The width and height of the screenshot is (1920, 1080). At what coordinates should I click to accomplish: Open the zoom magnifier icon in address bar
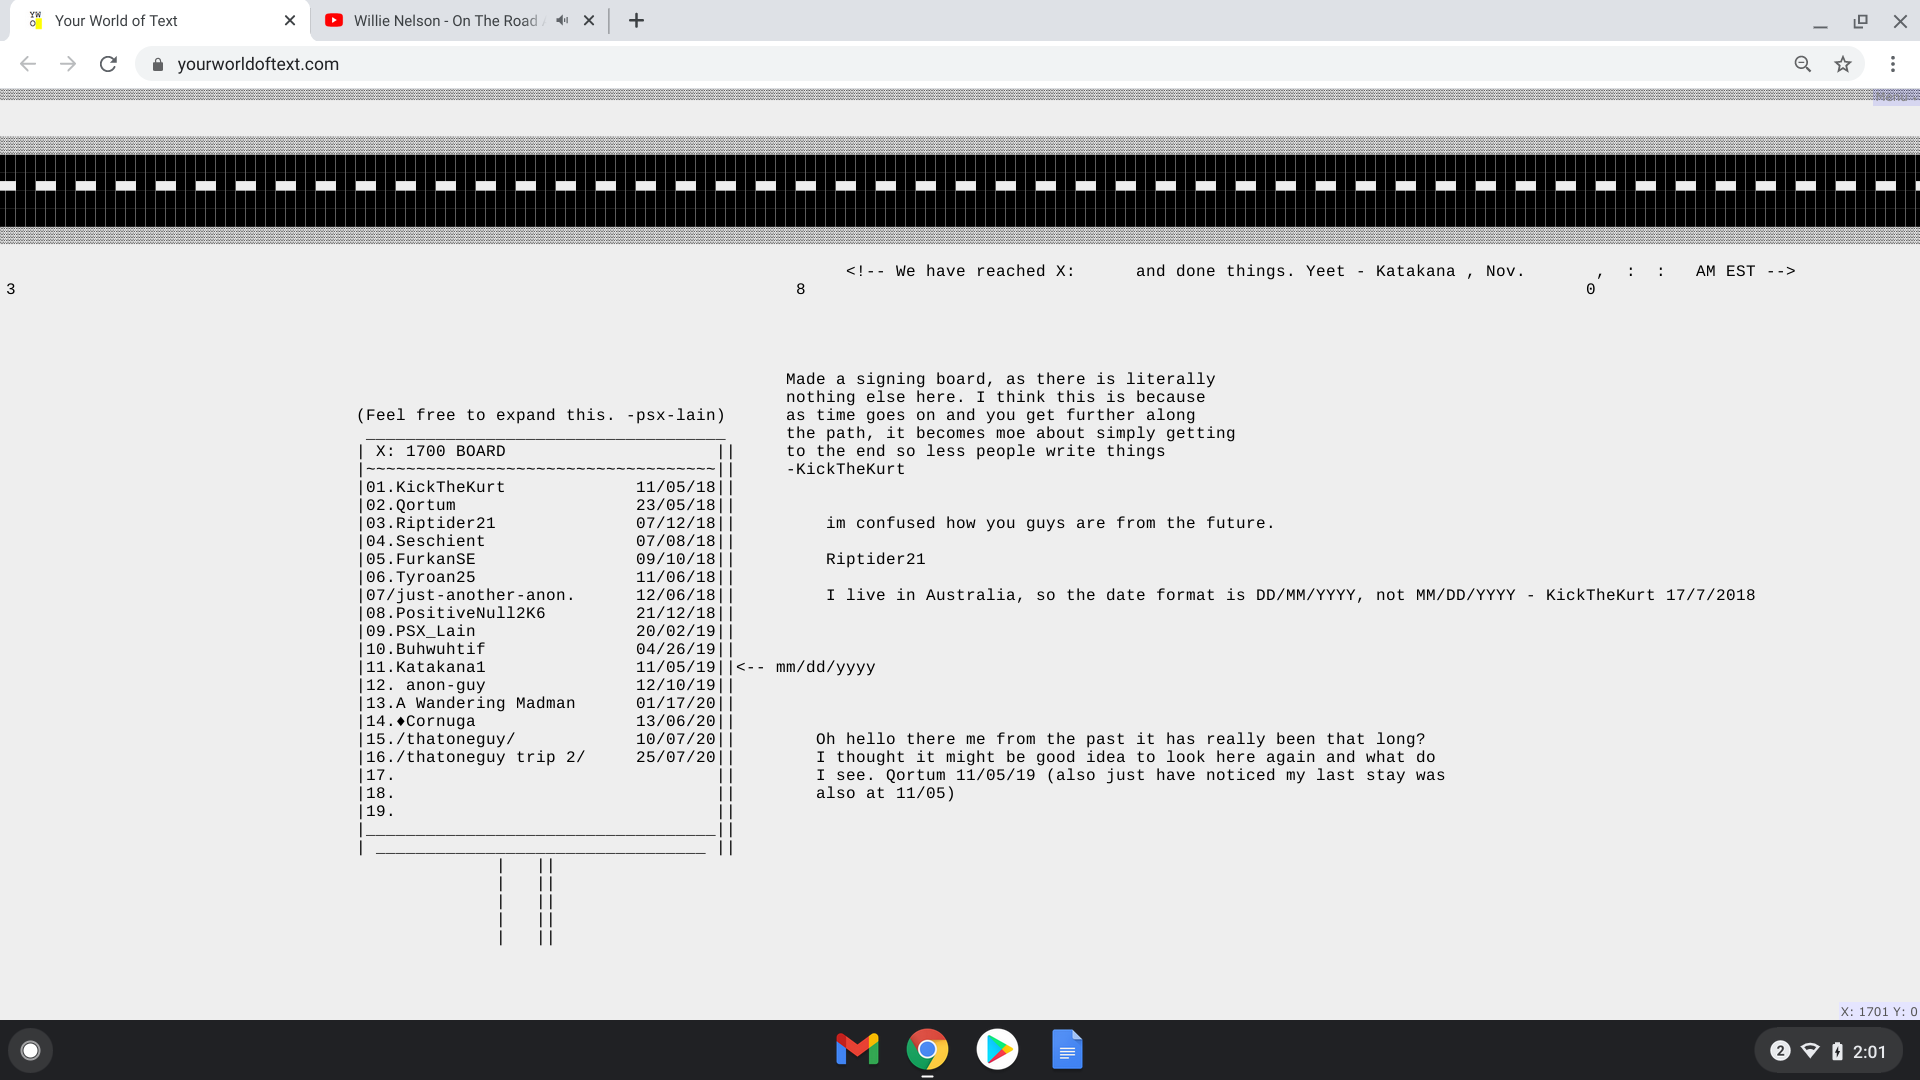click(1803, 64)
